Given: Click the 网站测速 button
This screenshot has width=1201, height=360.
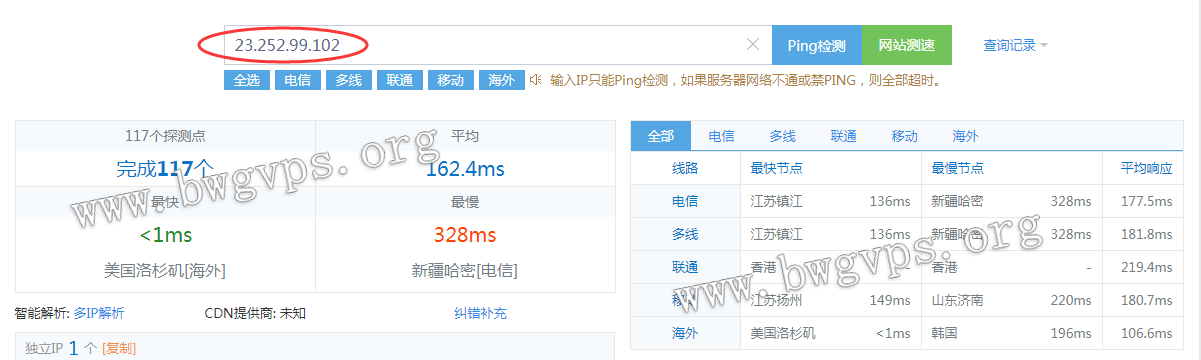Looking at the screenshot, I should pos(906,45).
